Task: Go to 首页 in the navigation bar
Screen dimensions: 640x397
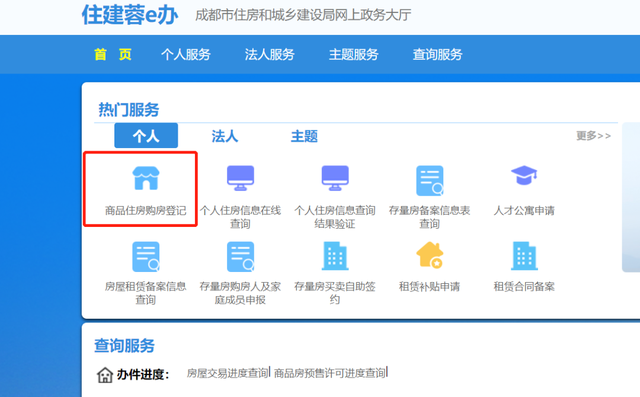Action: point(113,54)
